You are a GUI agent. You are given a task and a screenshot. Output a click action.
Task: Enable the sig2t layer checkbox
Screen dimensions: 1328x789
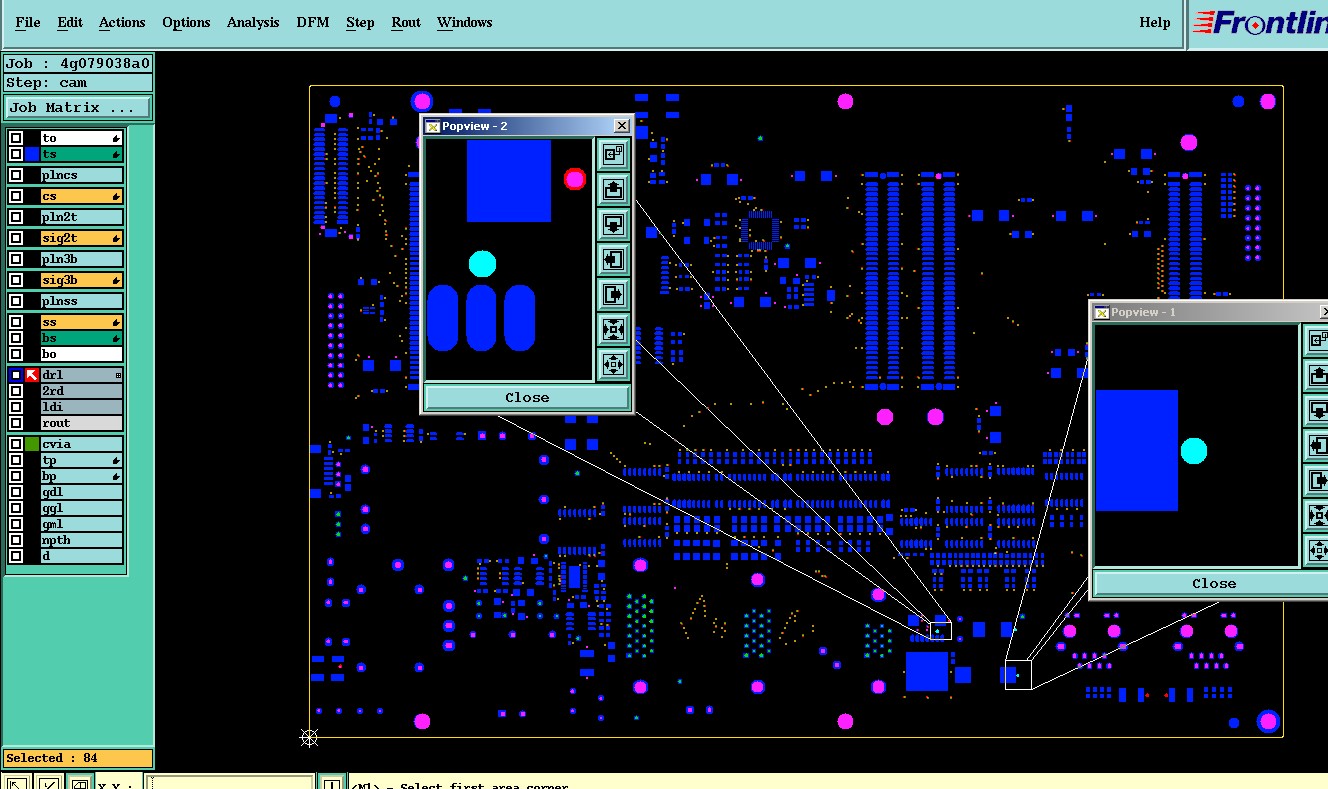pyautogui.click(x=16, y=238)
